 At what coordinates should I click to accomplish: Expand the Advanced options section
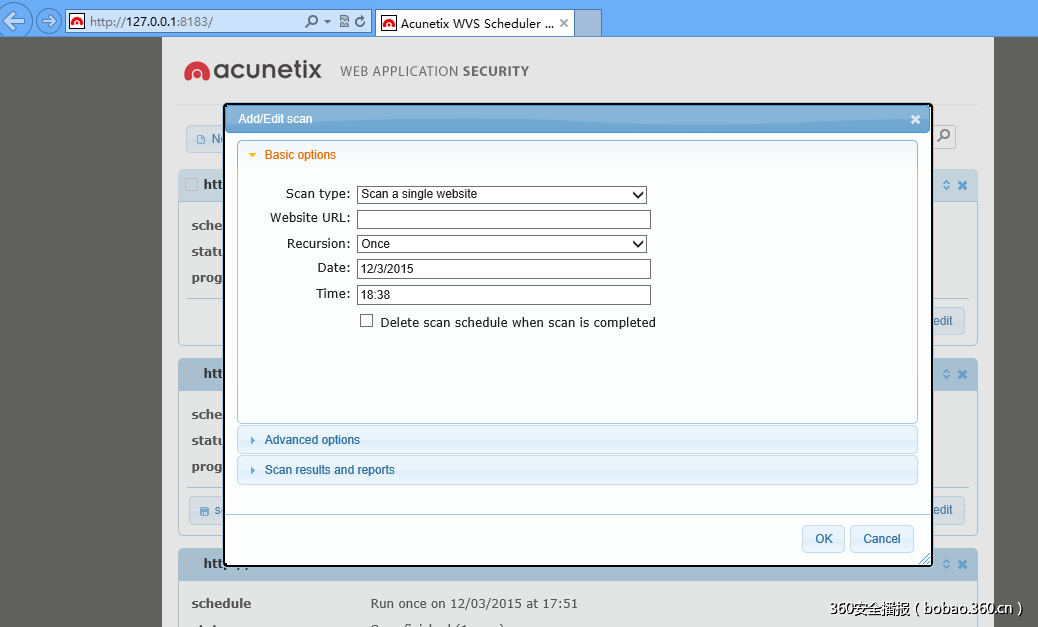(x=310, y=439)
